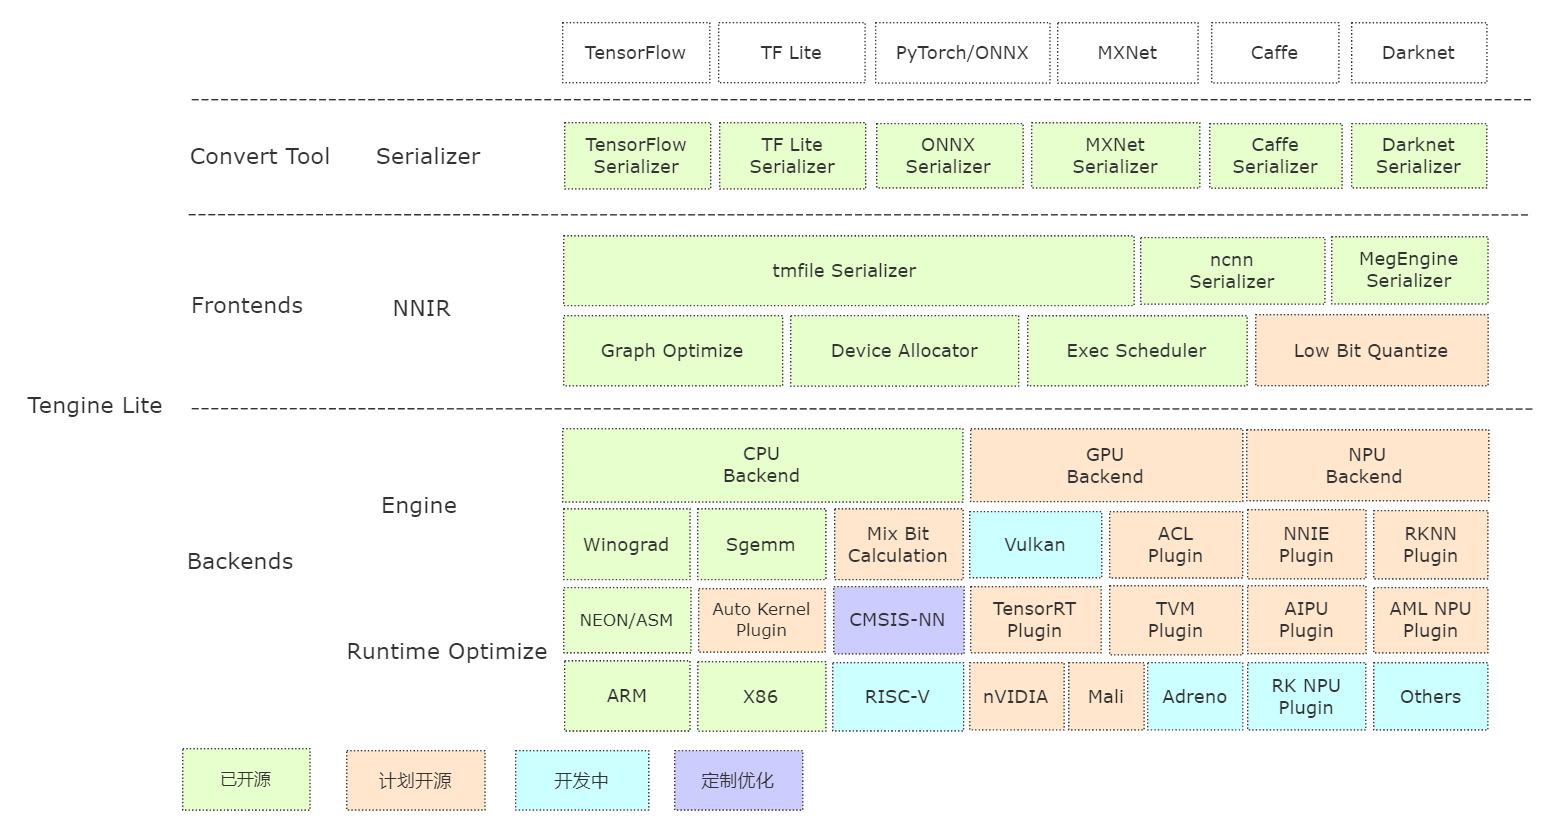Click the ARM box
Viewport: 1566px width, 827px height.
pos(626,696)
